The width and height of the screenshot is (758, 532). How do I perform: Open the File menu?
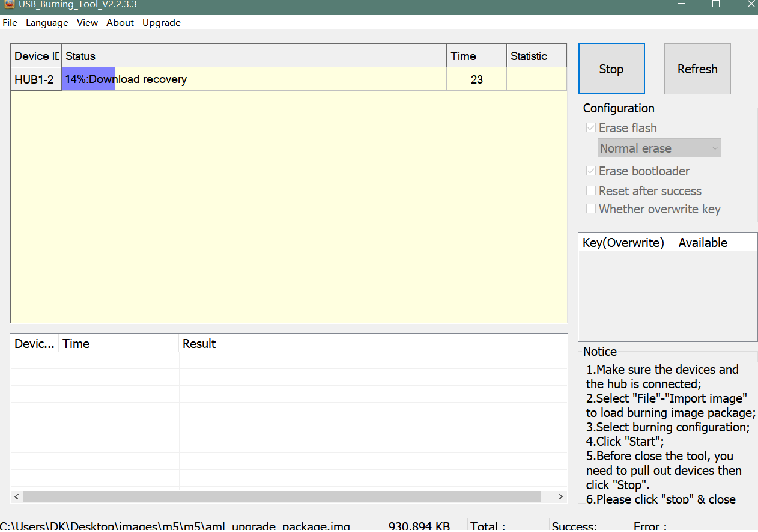click(10, 23)
